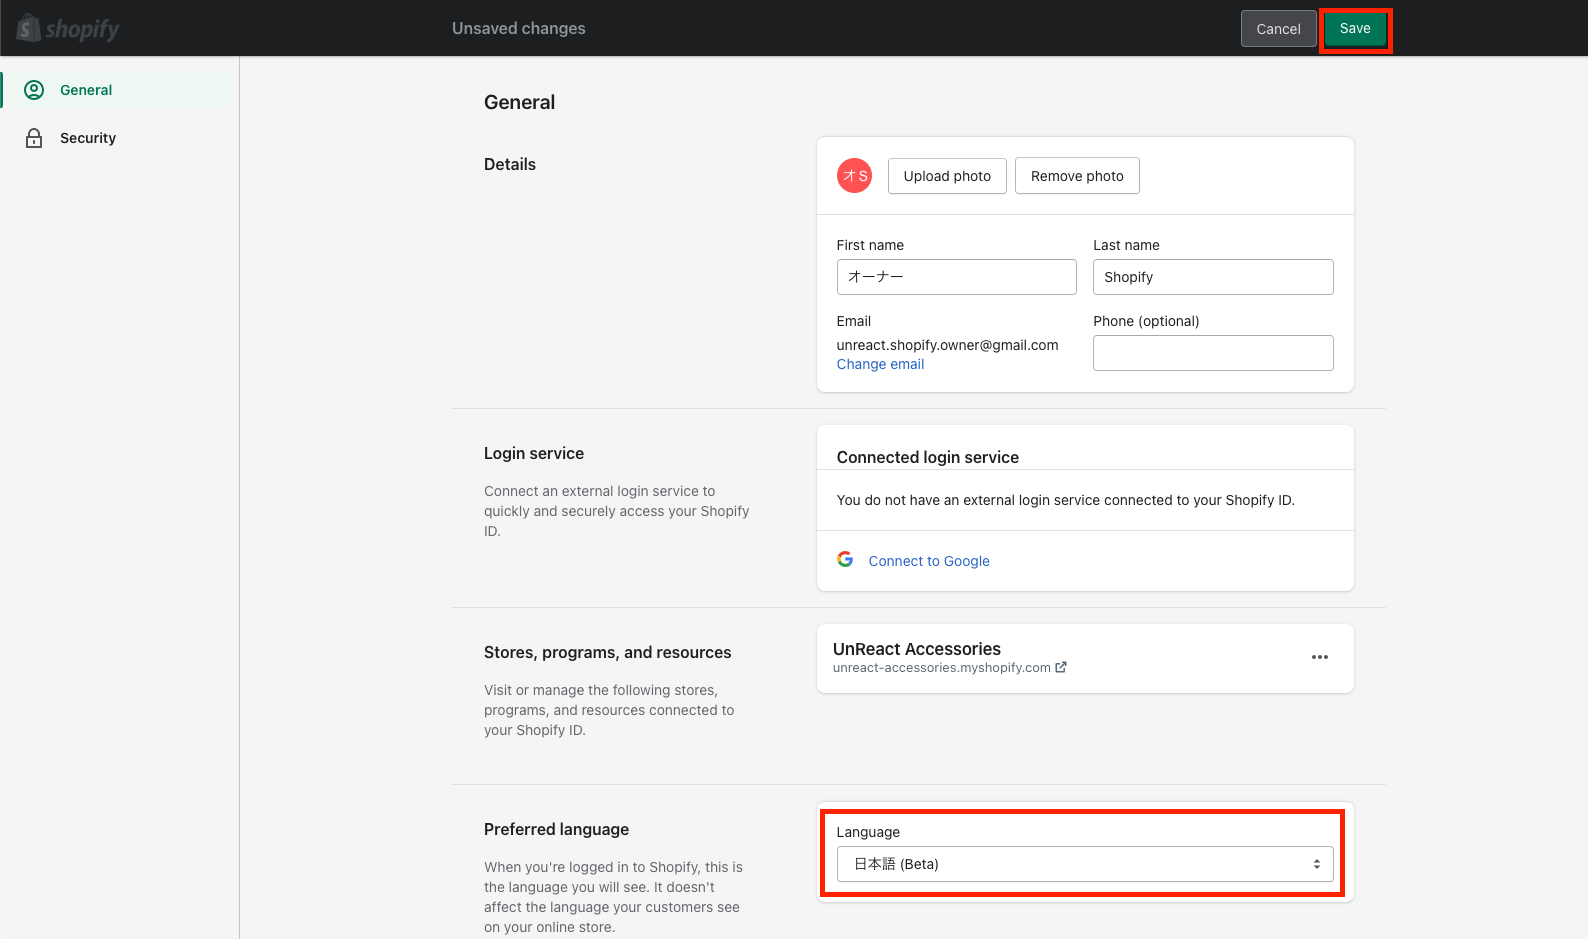Click the Security lock icon in sidebar
Screen dimensions: 1588x939
tap(34, 138)
